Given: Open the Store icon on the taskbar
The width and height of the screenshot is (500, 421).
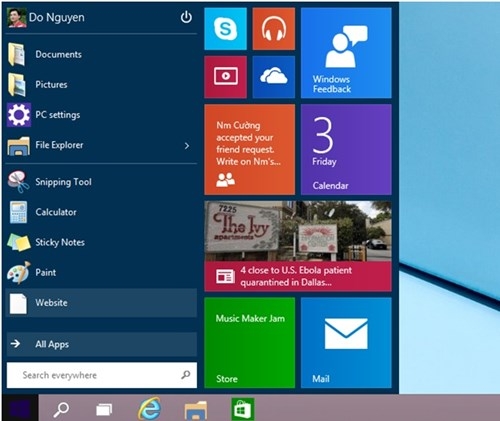Looking at the screenshot, I should click(242, 409).
